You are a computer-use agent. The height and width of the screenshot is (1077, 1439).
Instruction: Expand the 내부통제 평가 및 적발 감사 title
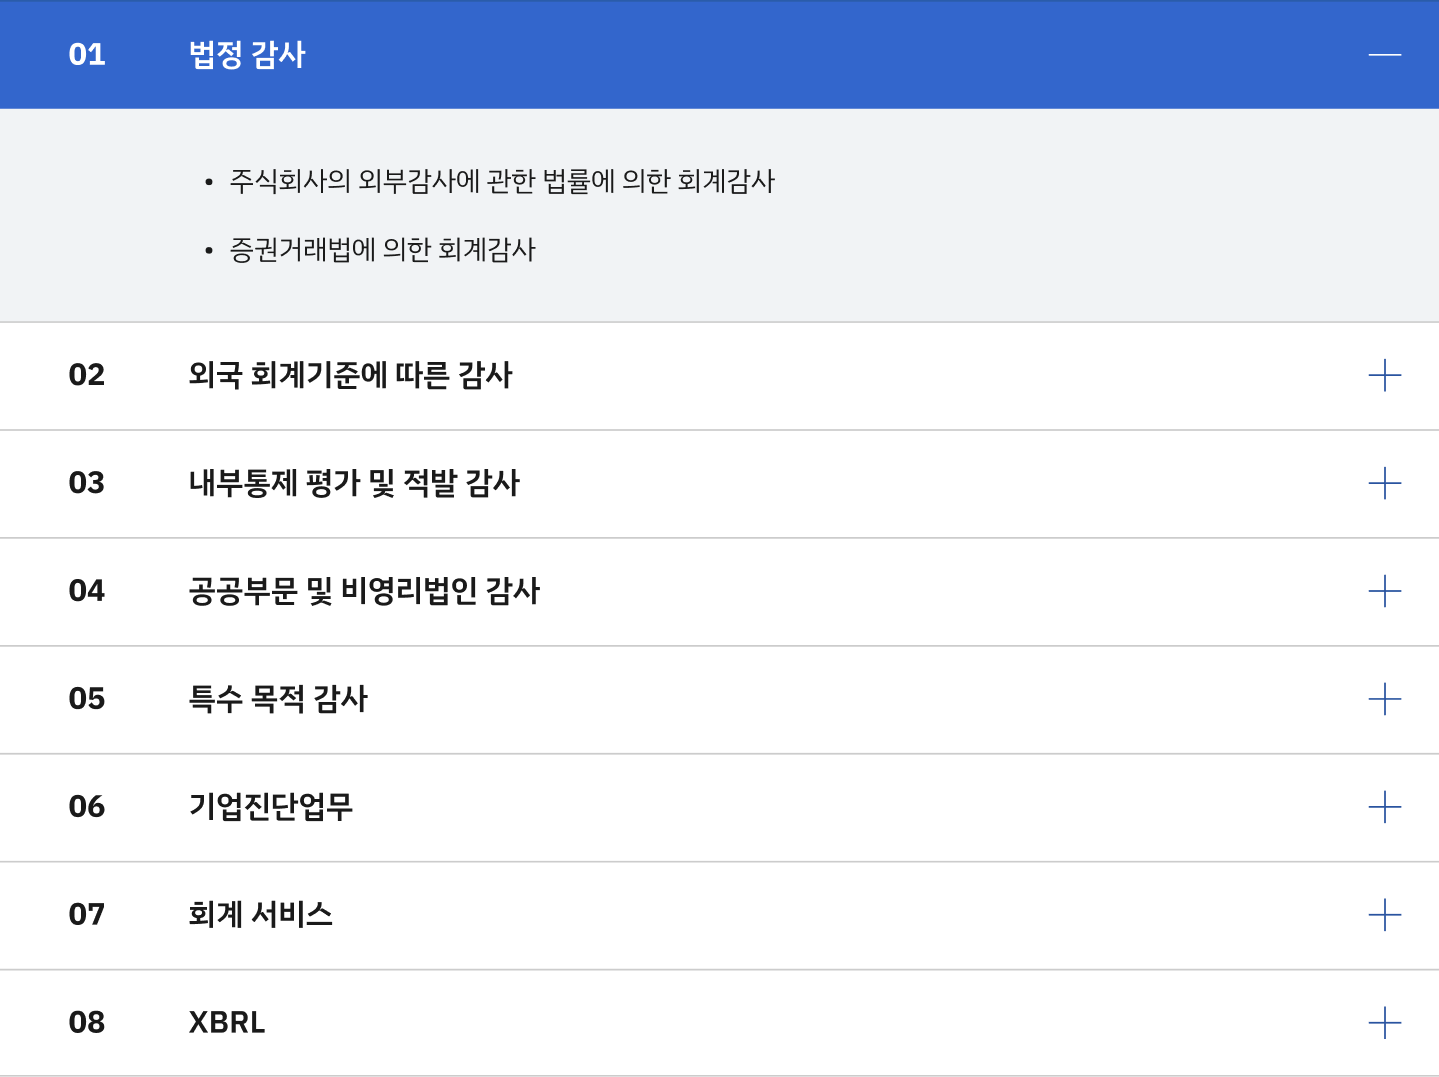tap(354, 484)
